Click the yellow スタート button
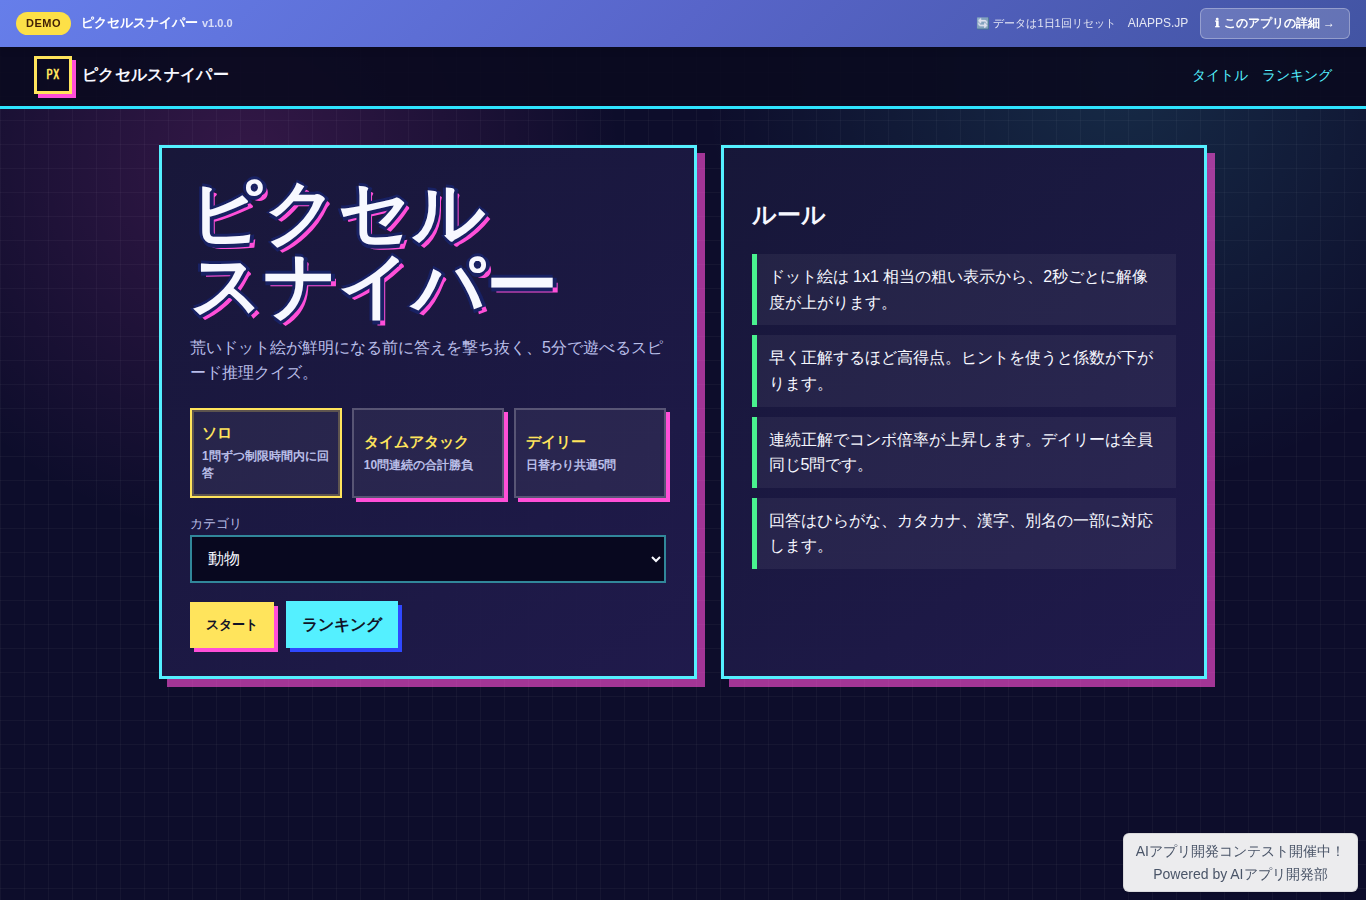The width and height of the screenshot is (1366, 900). [232, 625]
